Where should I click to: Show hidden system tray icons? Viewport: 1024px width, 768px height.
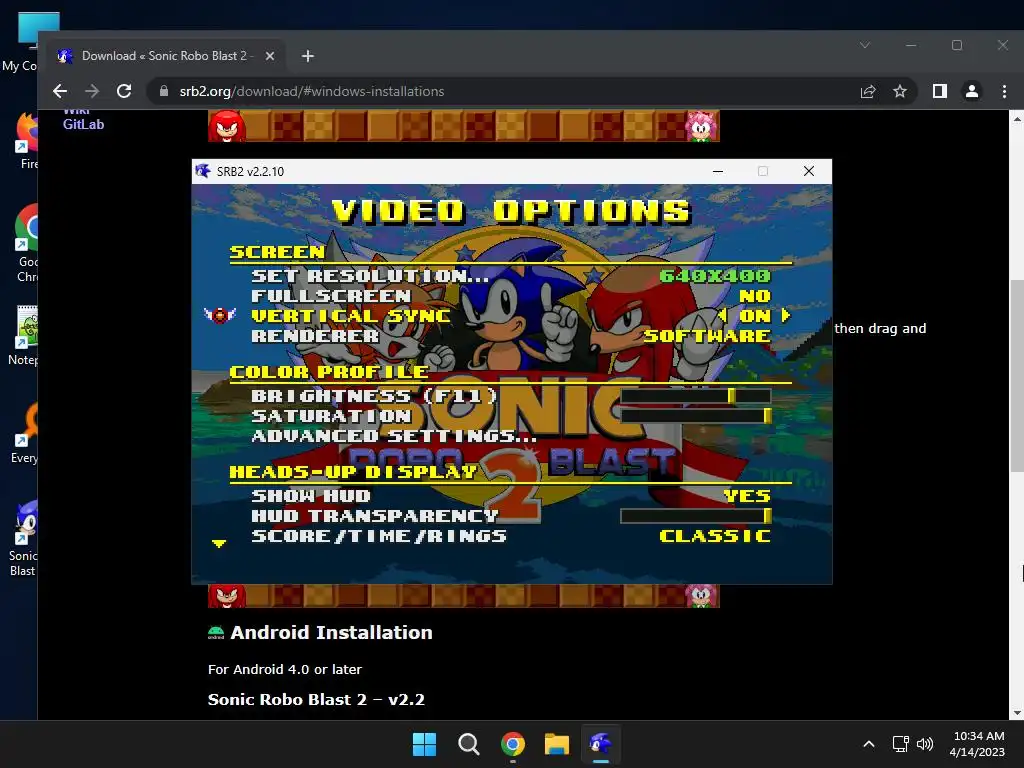coord(869,744)
